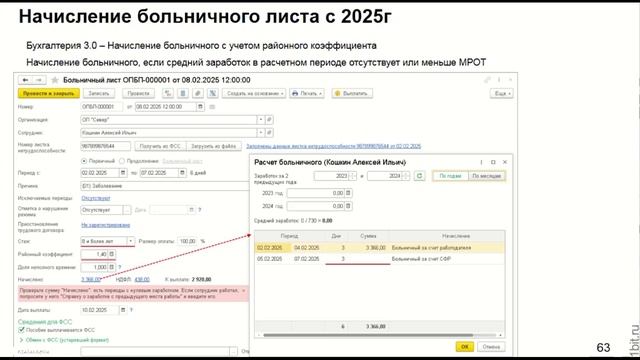This screenshot has width=640, height=360.
Task: Open calendar for period start 02.02.2025
Action: pos(122,173)
